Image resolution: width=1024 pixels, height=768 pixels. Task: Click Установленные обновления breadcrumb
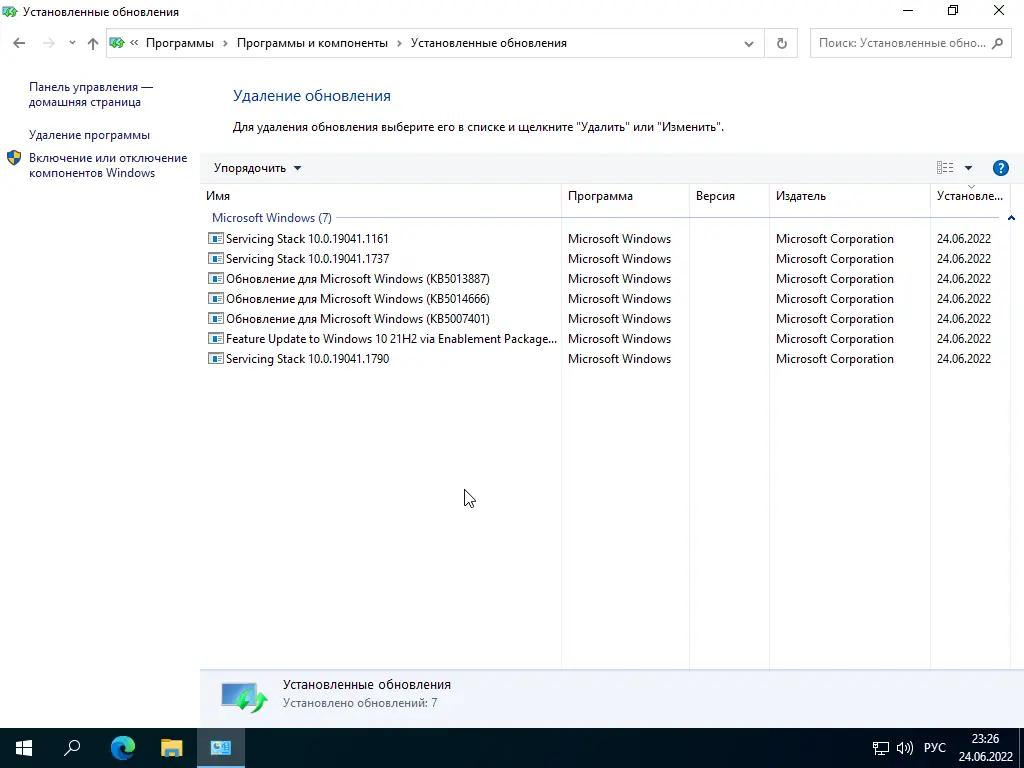coord(488,43)
